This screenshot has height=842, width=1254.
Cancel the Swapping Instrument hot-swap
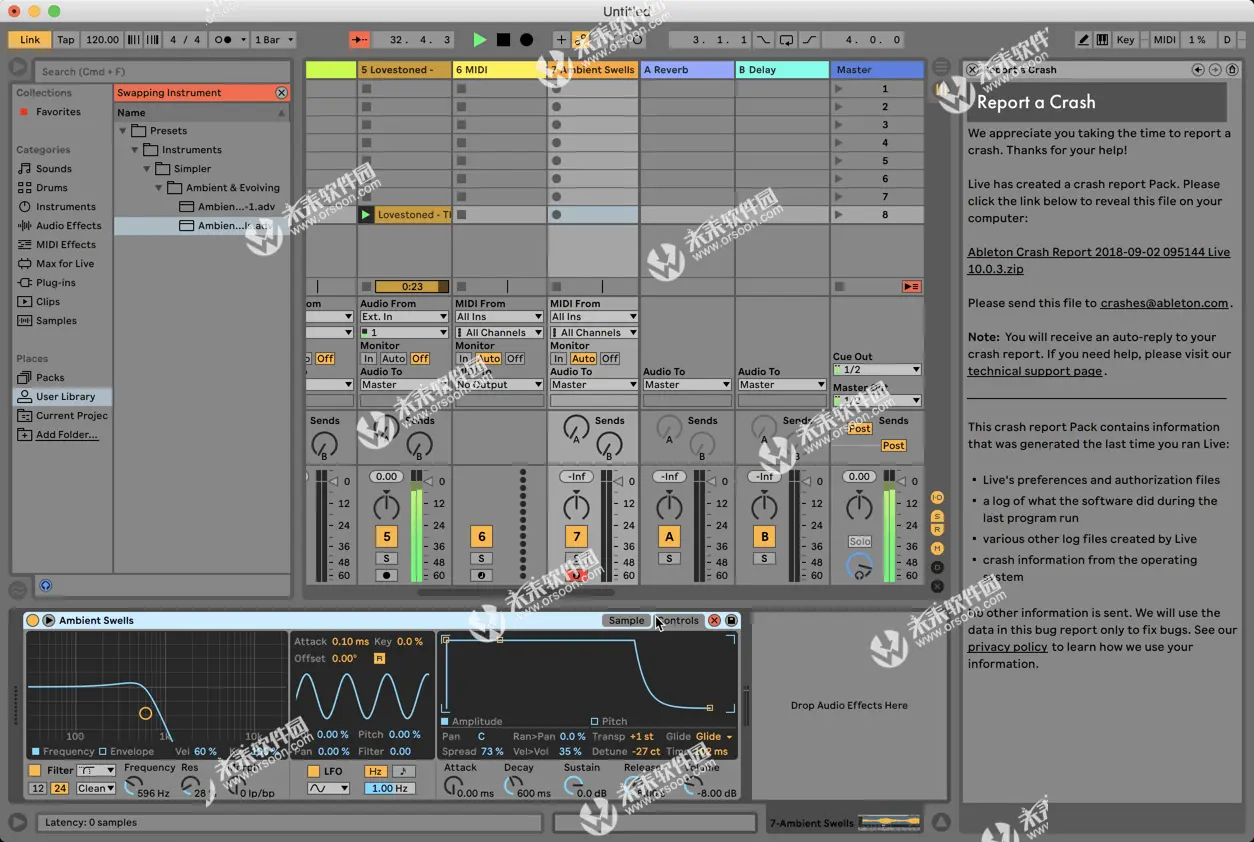tap(282, 92)
